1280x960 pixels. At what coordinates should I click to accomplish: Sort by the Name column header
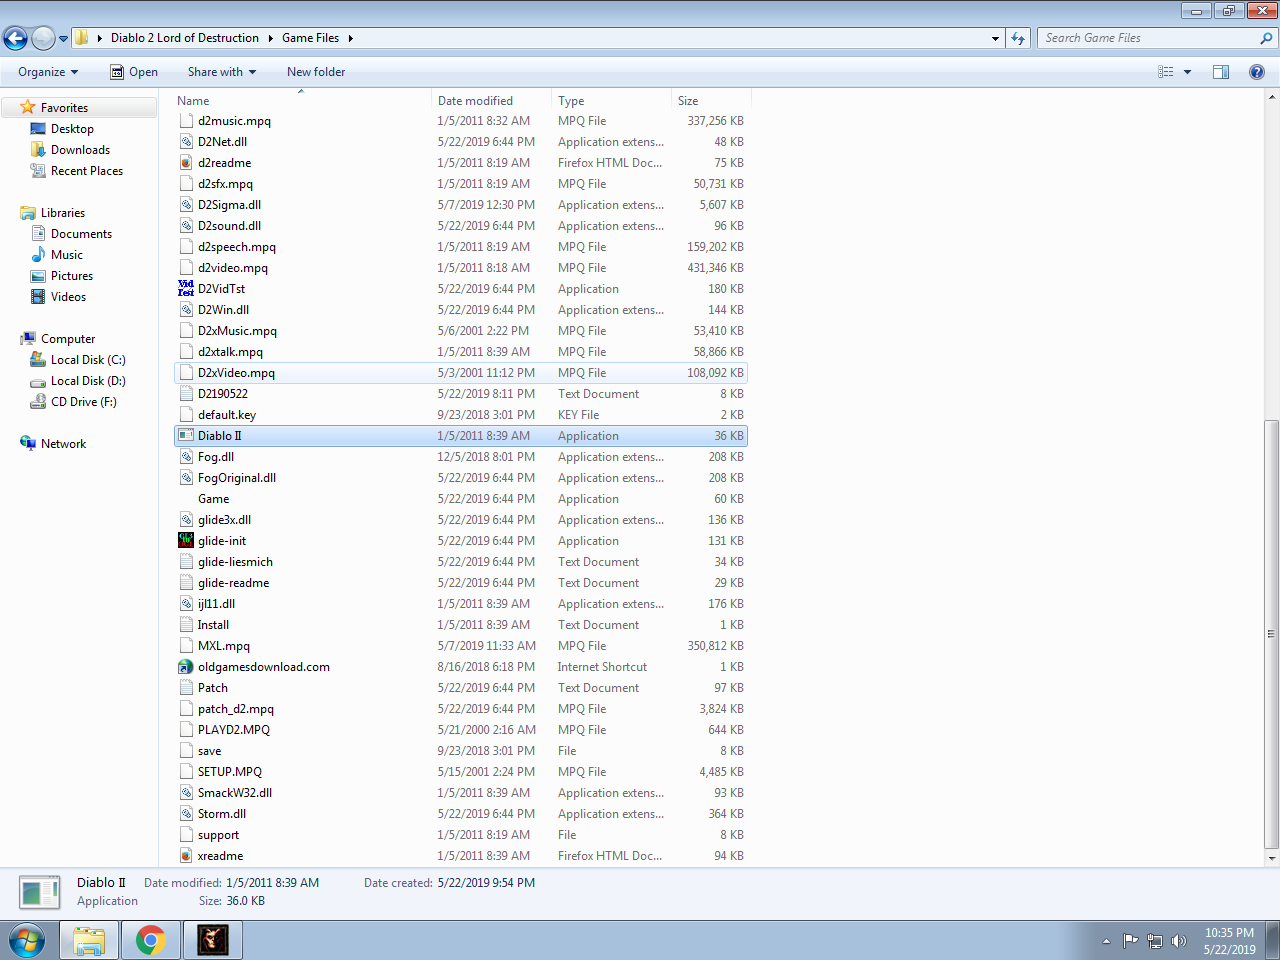point(301,100)
